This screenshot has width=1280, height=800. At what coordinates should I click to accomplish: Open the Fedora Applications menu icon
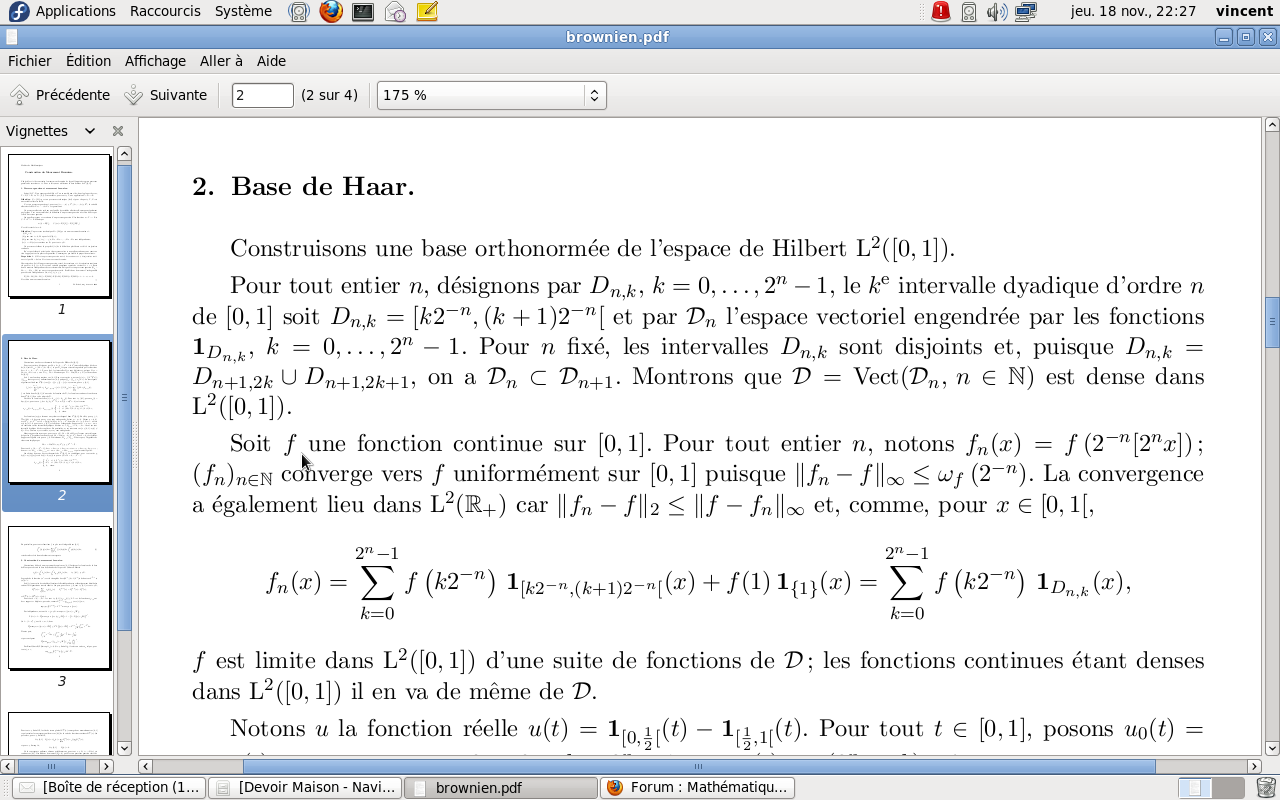point(18,11)
